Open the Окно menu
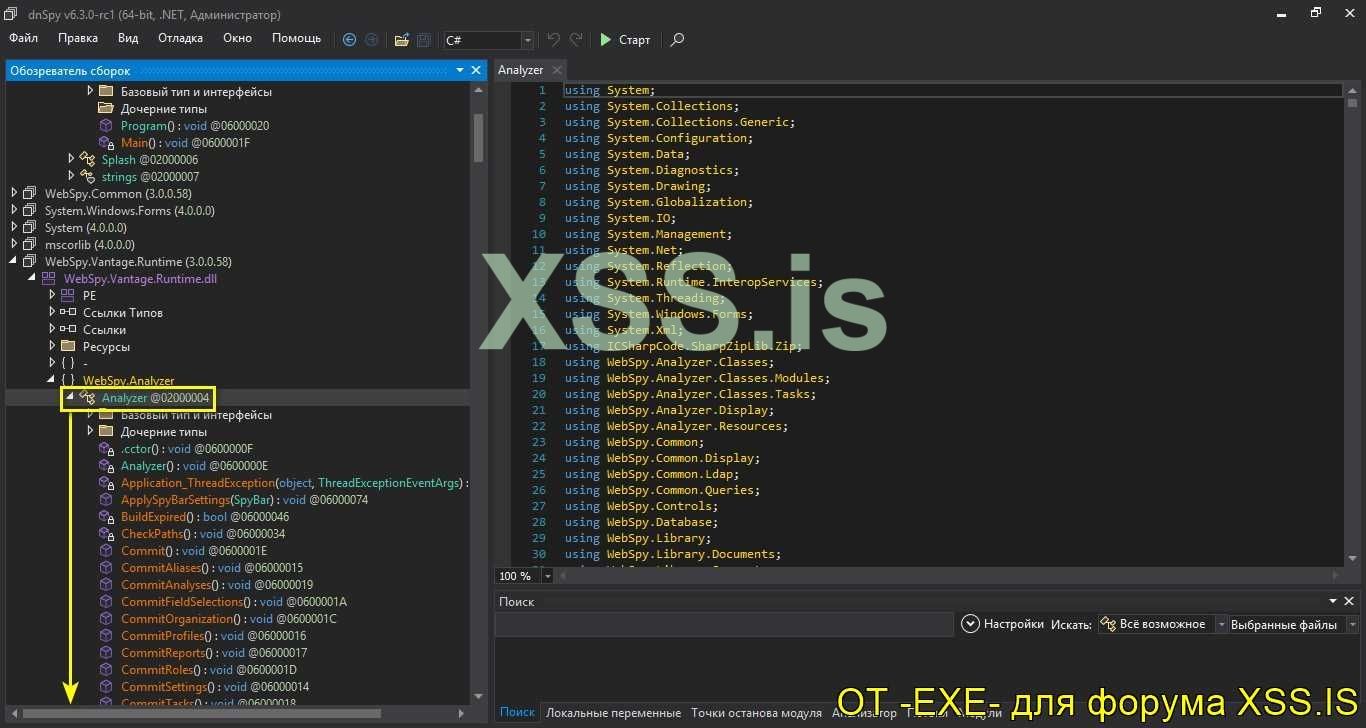Image resolution: width=1366 pixels, height=728 pixels. pyautogui.click(x=237, y=38)
